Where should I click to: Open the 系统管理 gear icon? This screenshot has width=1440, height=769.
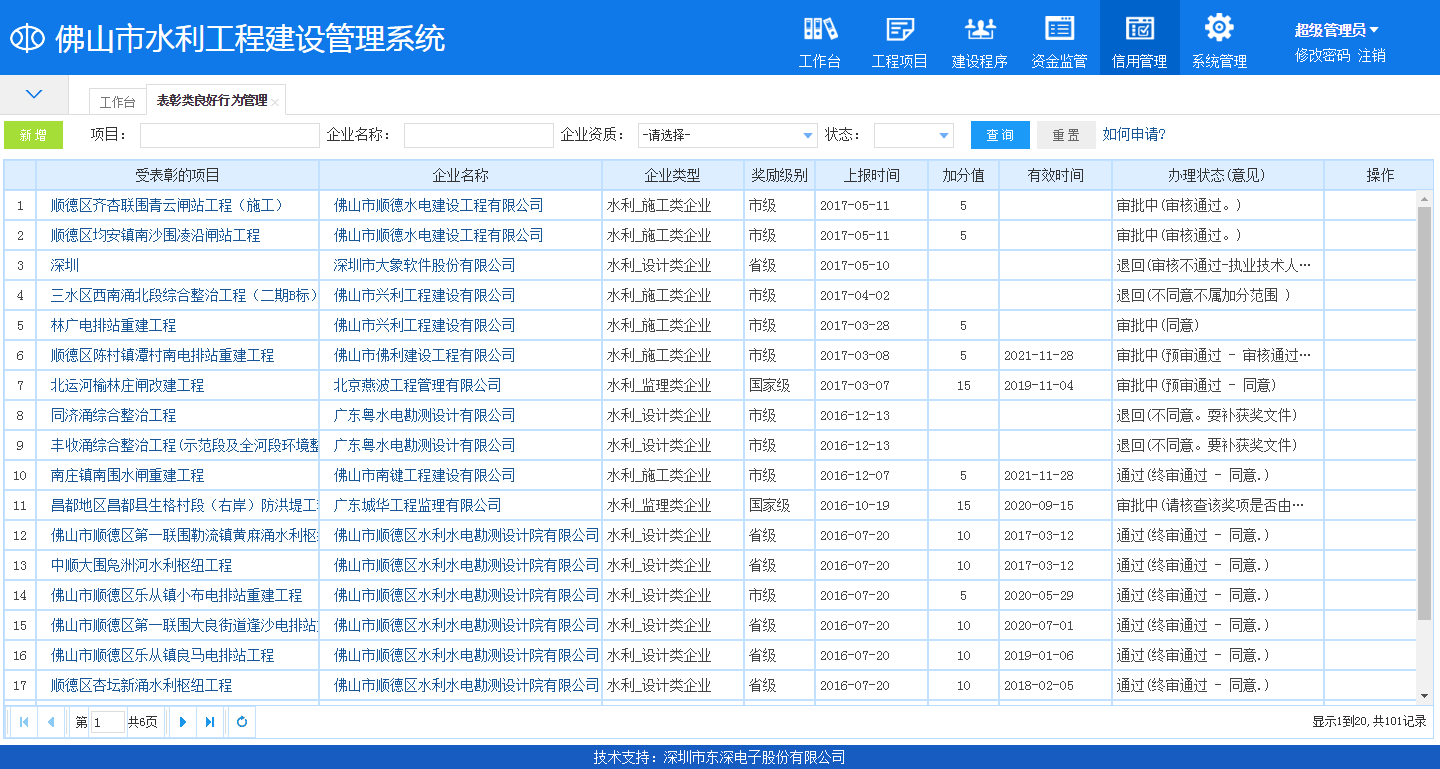click(1219, 28)
